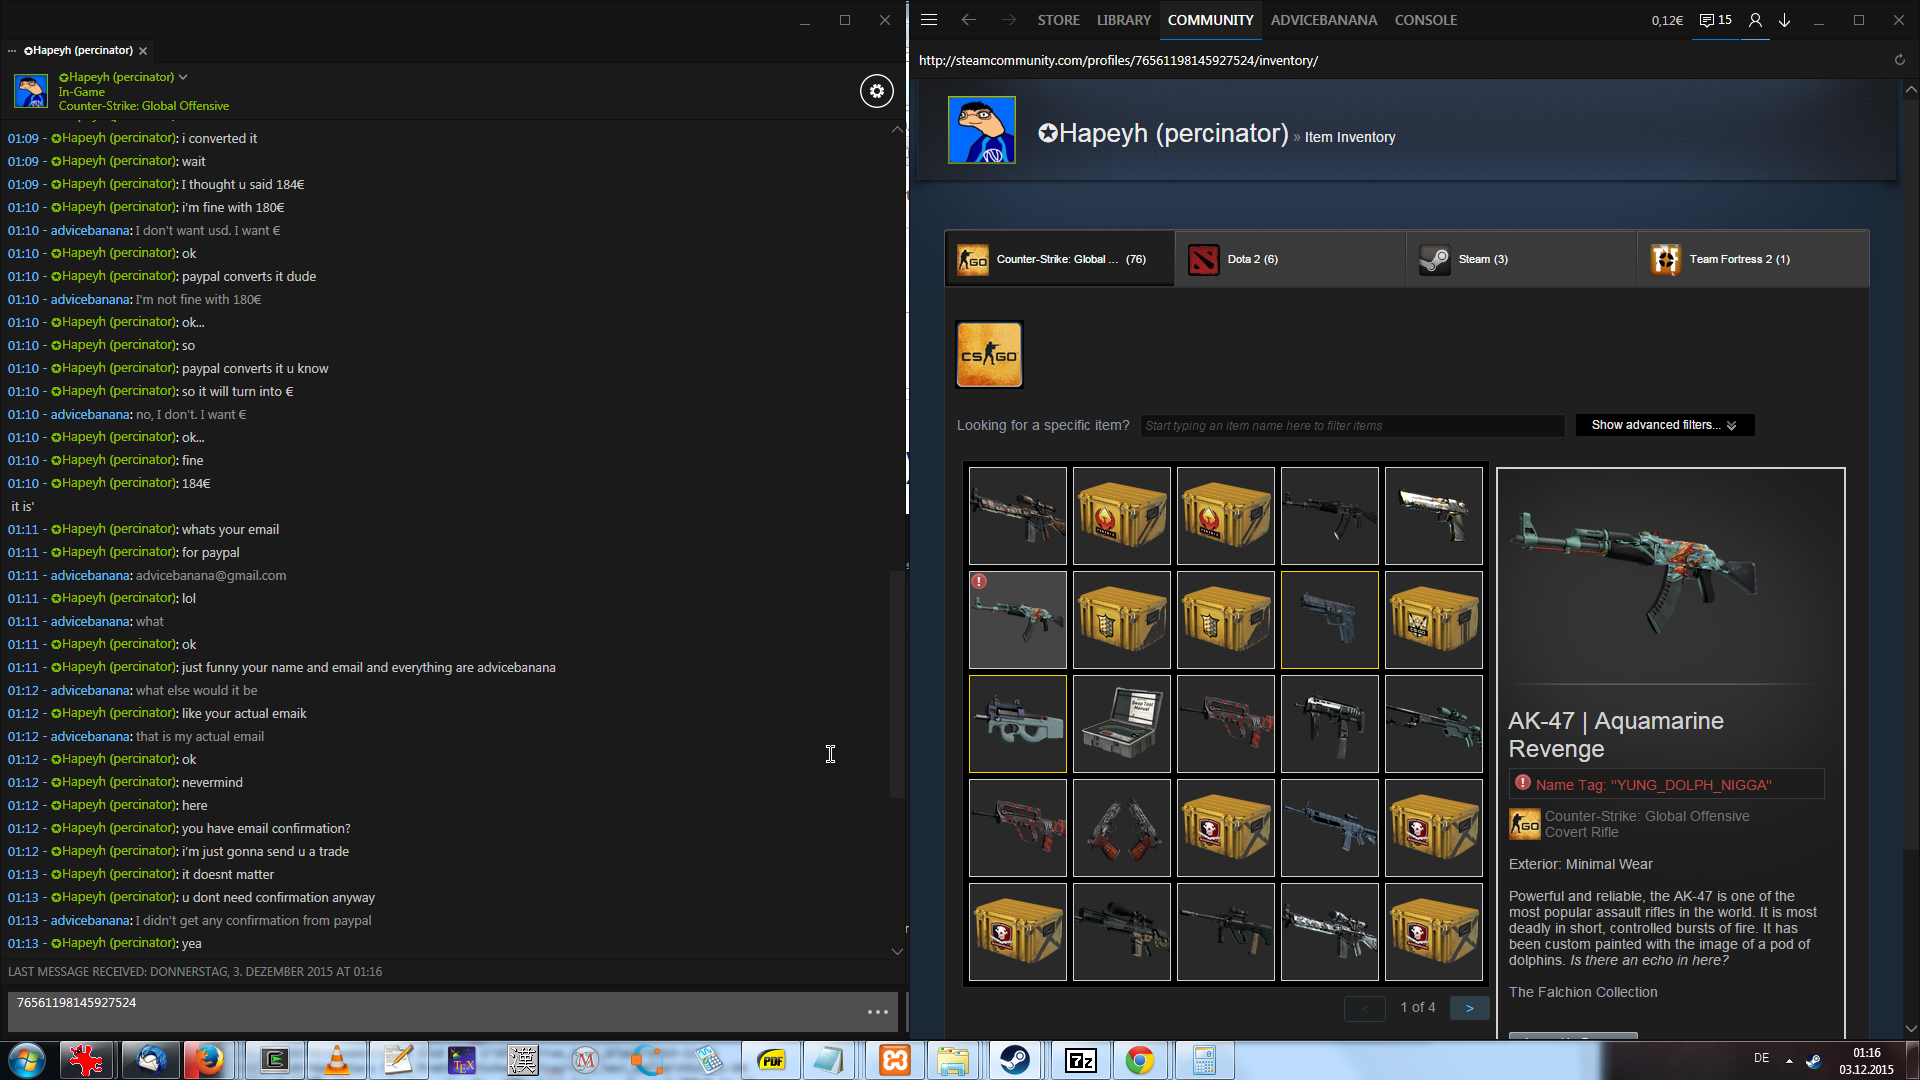Click the CS:GO game logo filter icon
The image size is (1920, 1080).
pos(989,354)
